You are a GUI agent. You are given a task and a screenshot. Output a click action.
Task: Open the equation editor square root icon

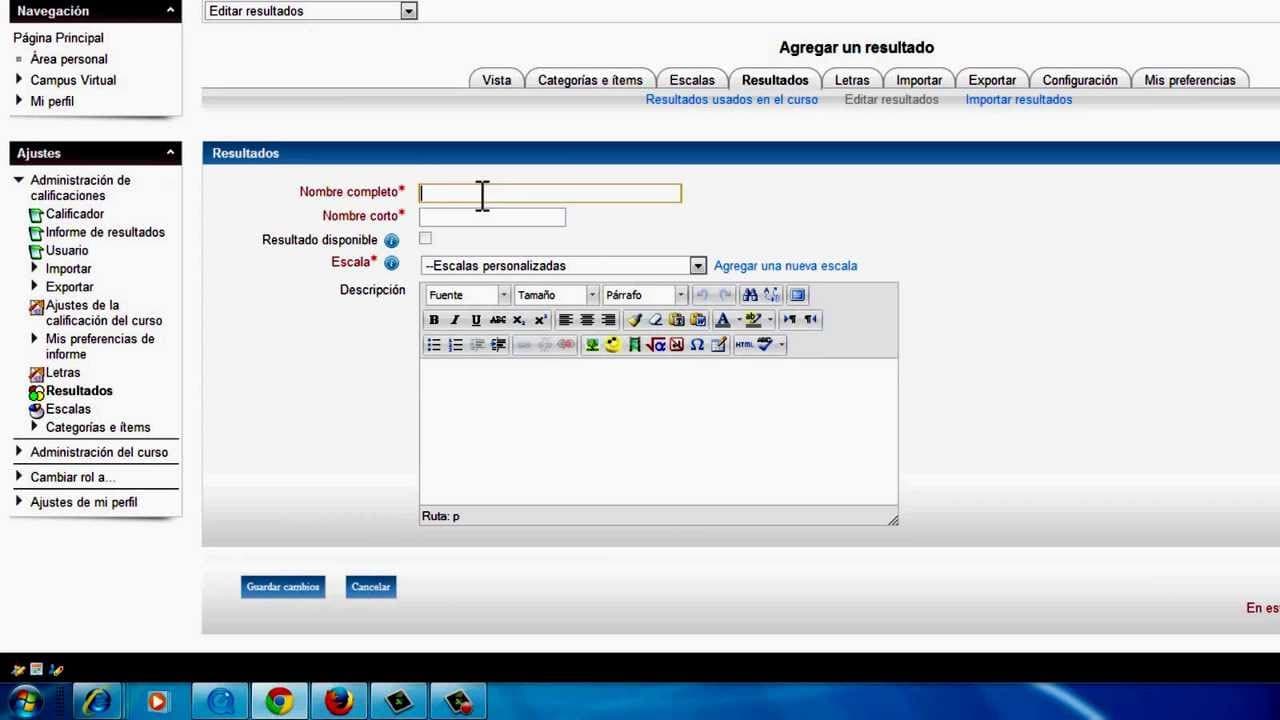click(x=656, y=345)
